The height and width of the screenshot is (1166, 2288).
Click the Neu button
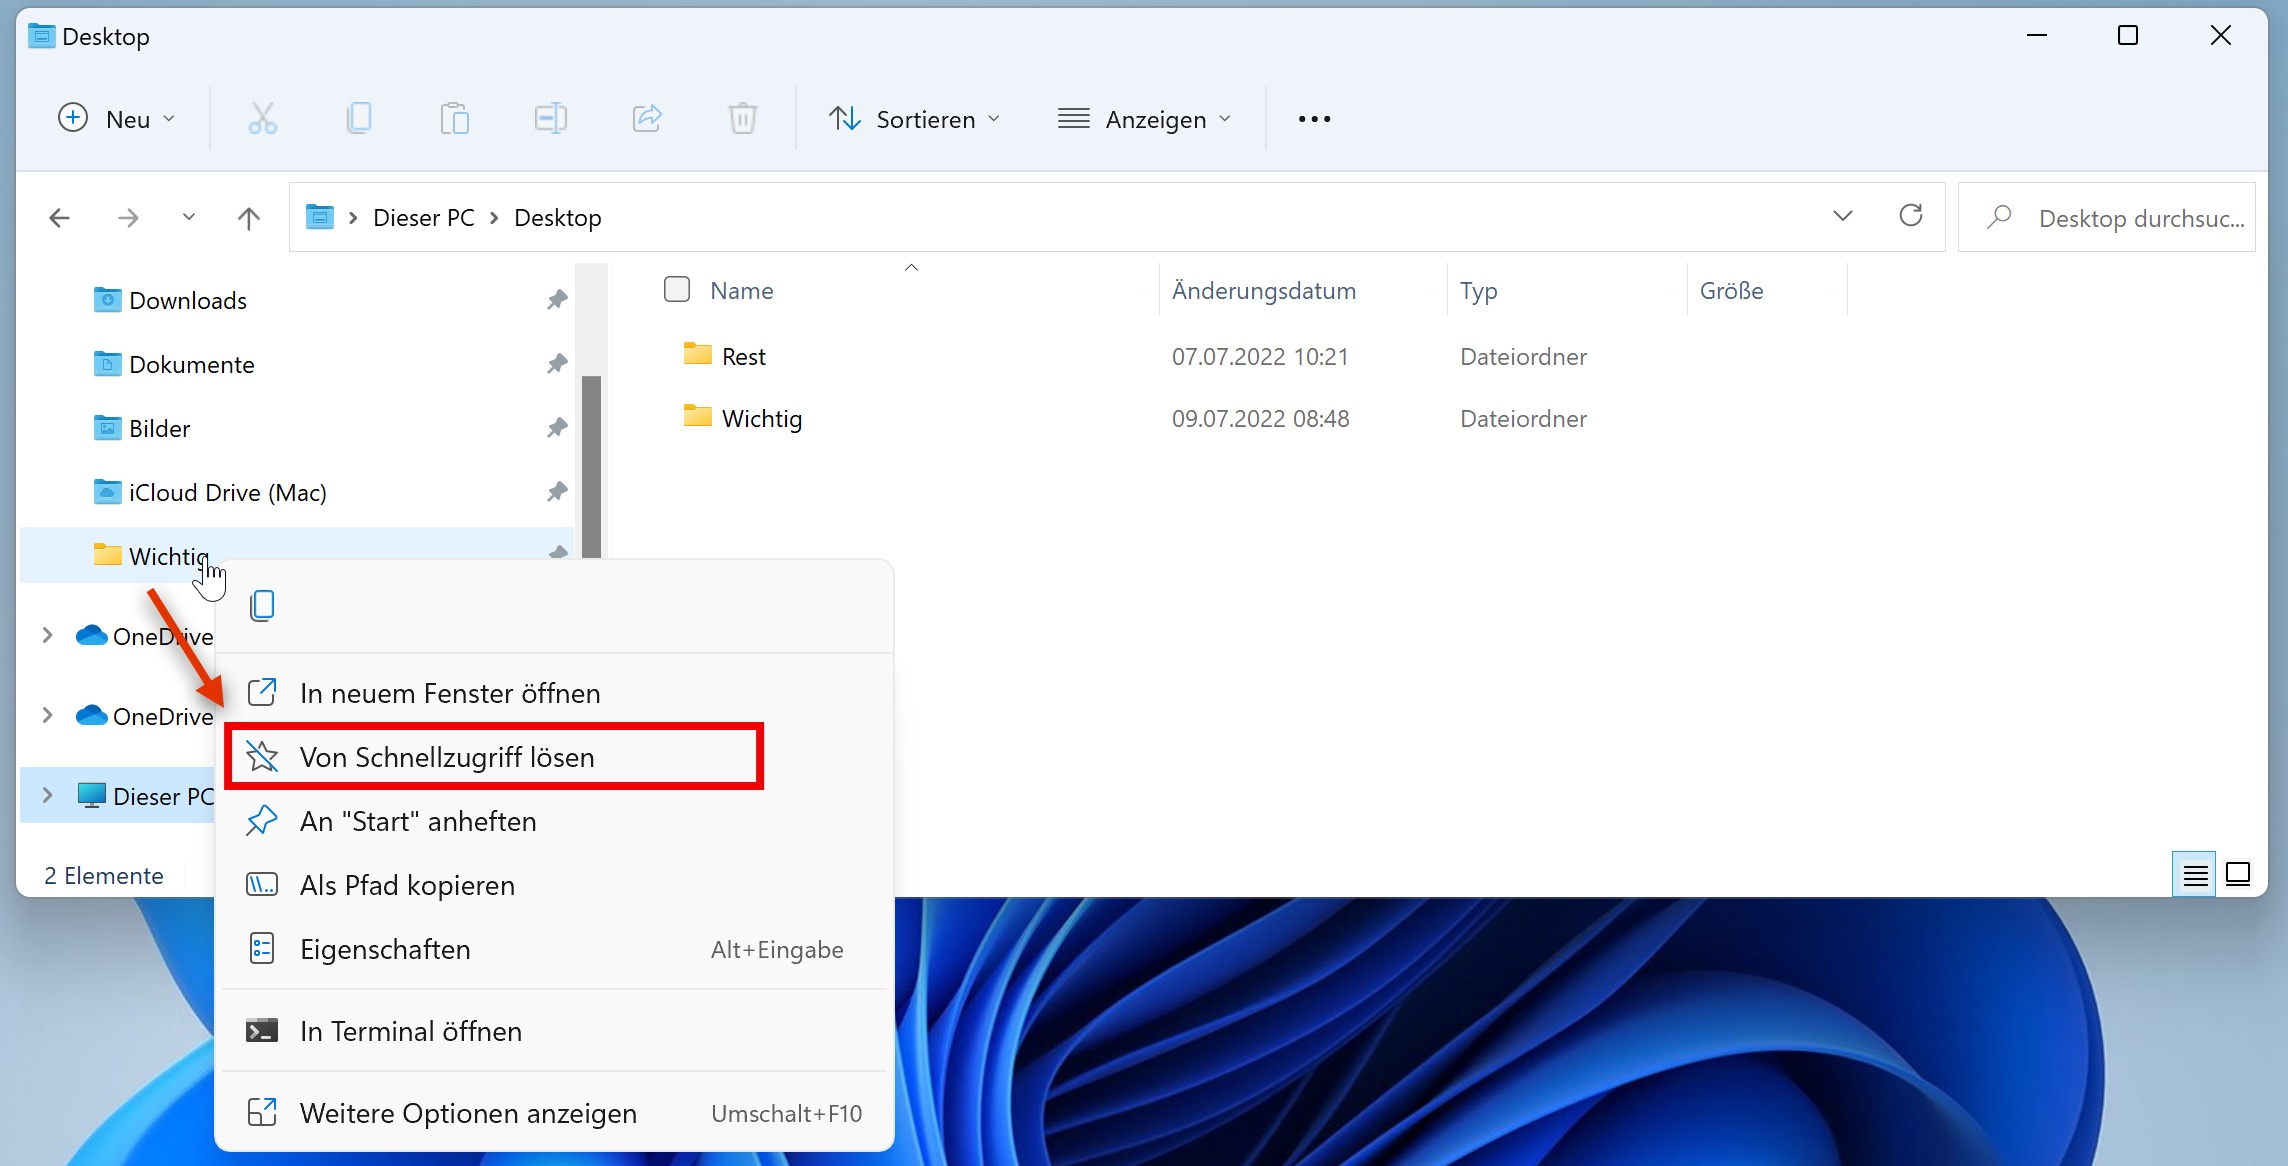(x=116, y=119)
